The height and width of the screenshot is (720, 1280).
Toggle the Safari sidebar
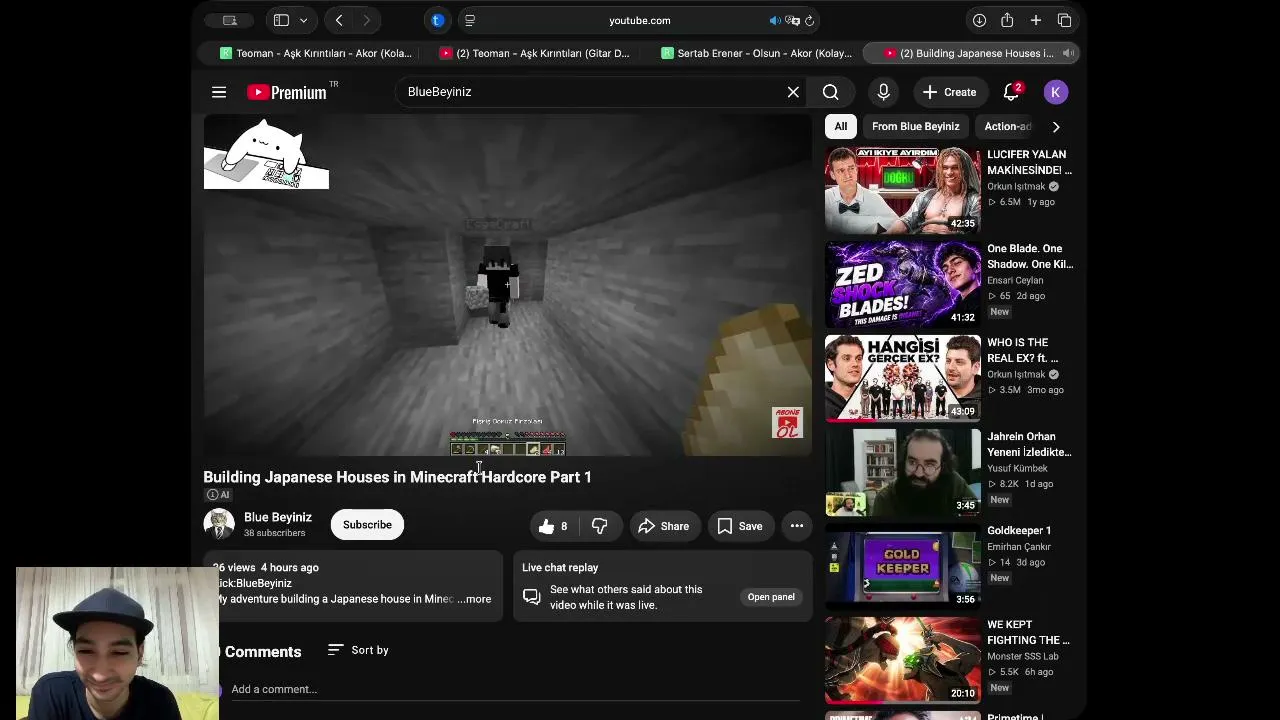(x=281, y=20)
